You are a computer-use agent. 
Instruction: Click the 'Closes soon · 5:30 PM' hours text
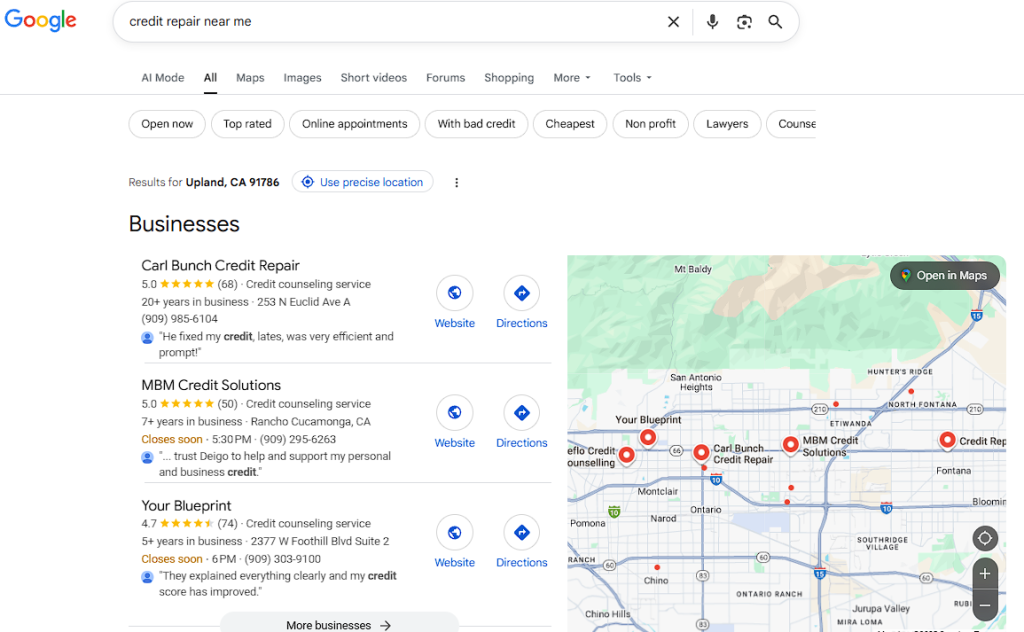197,439
